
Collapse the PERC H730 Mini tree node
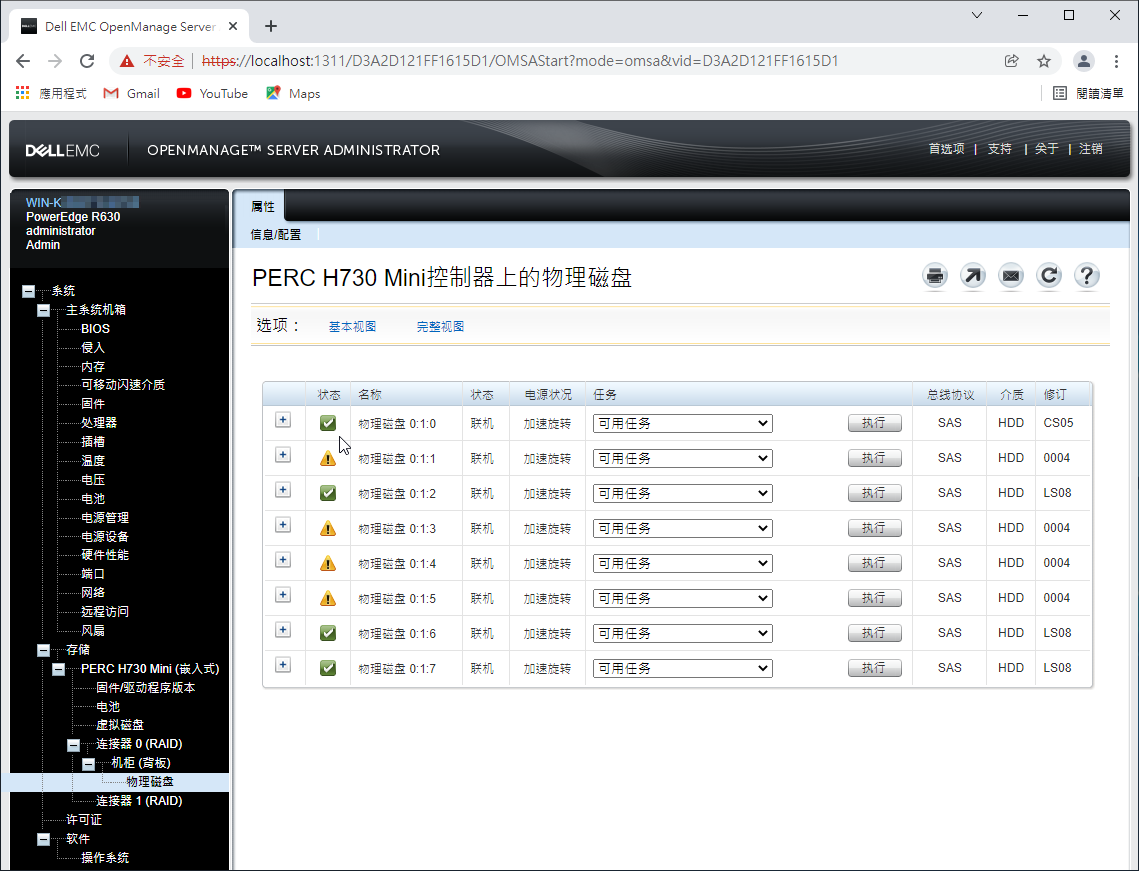tap(58, 669)
